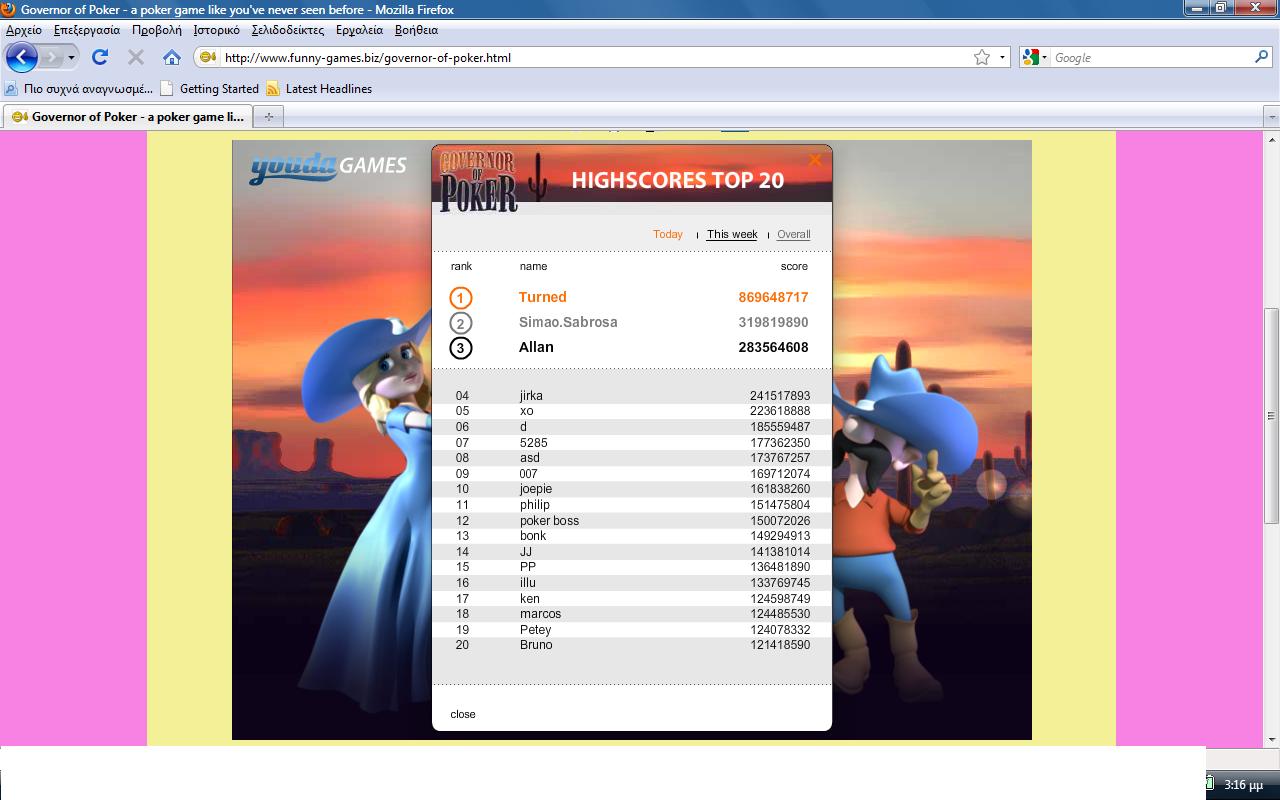Click the jirka row name
Viewport: 1280px width, 800px height.
click(x=531, y=396)
